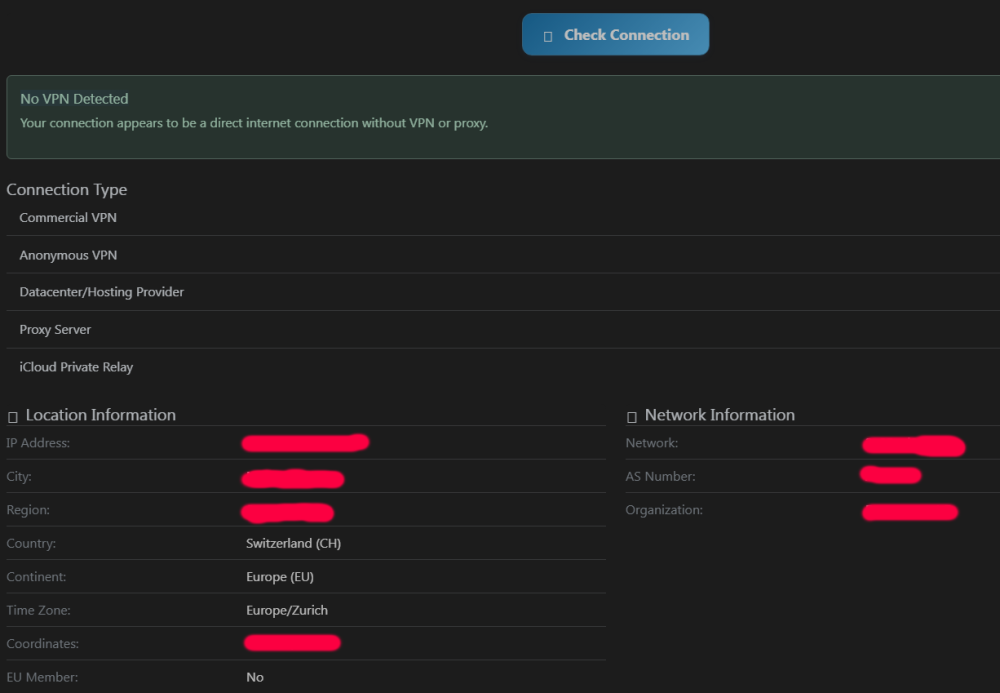This screenshot has width=1000, height=693.
Task: Click the Europe/Zurich time zone value
Action: pos(287,611)
